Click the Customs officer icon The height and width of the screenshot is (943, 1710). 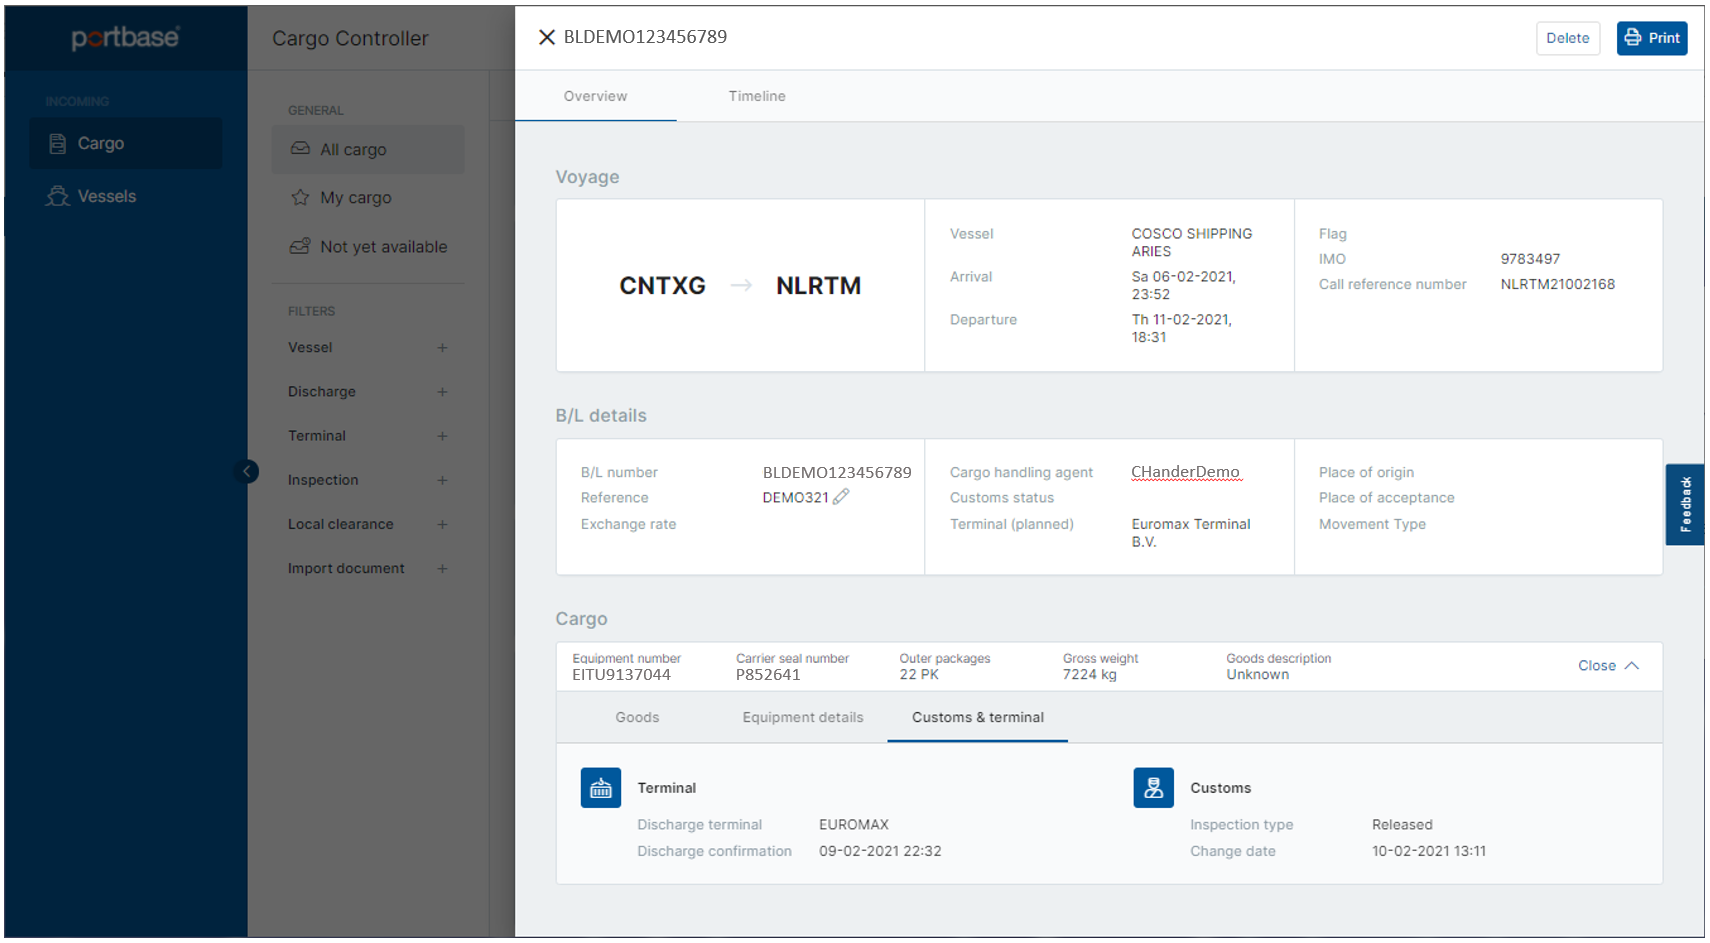pyautogui.click(x=1153, y=787)
